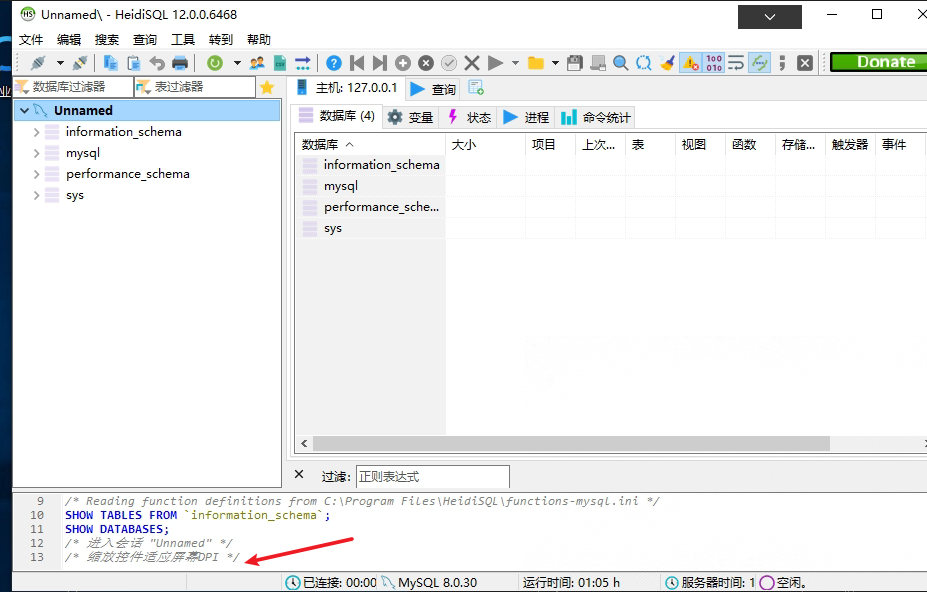Toggle the stop on errors warning icon
927x592 pixels.
[690, 63]
